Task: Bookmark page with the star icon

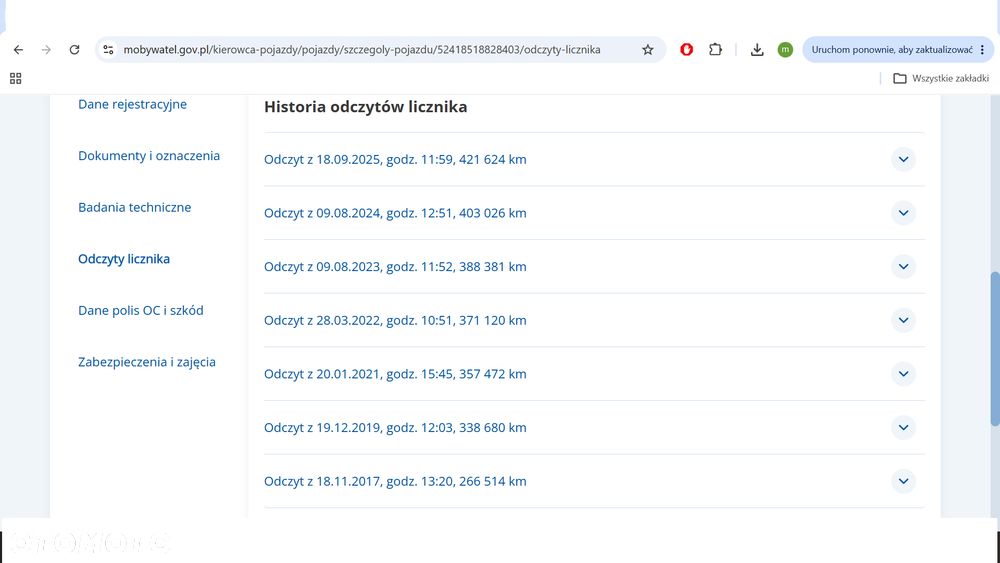Action: tap(647, 50)
